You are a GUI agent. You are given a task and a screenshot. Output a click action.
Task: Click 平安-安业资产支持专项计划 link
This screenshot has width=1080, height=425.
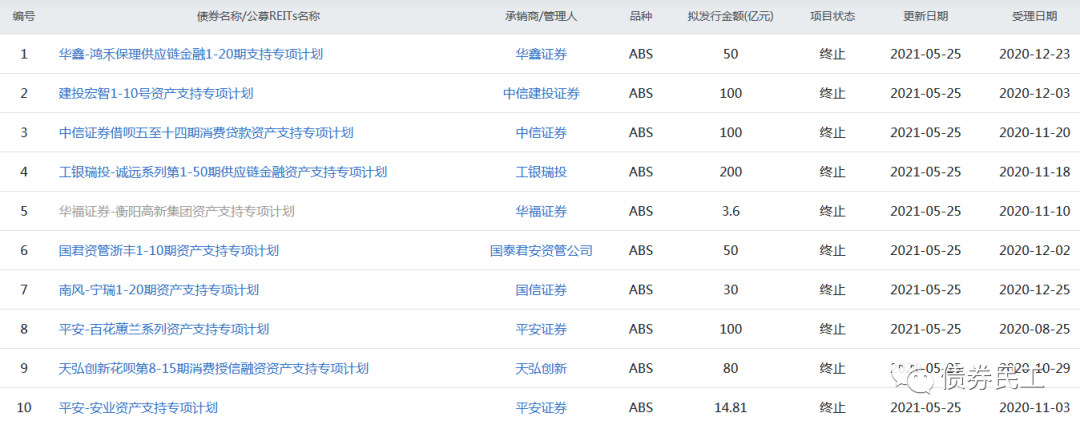click(138, 407)
